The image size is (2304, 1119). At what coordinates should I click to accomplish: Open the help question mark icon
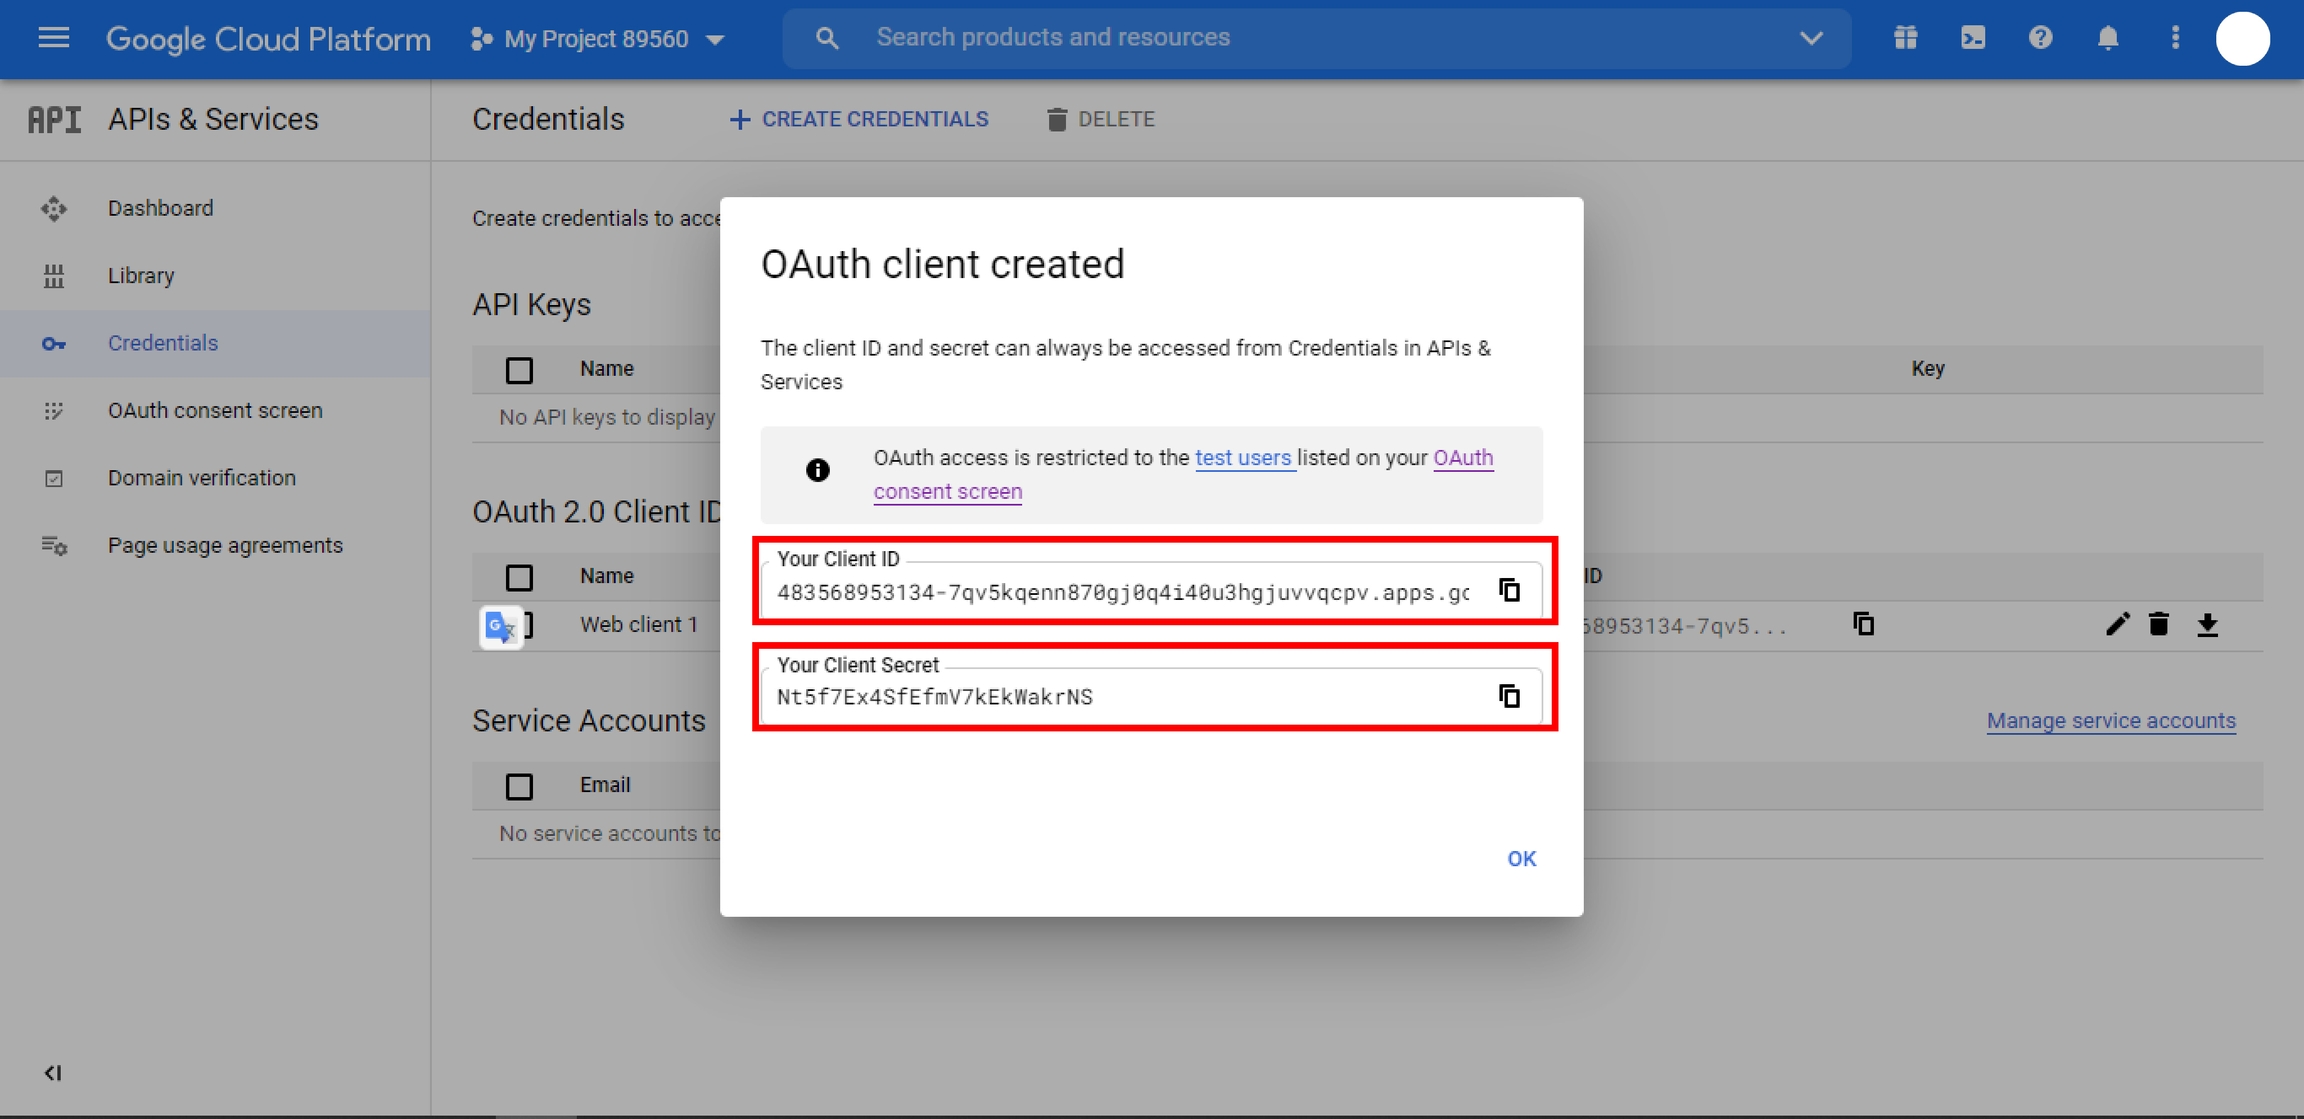coord(2040,38)
